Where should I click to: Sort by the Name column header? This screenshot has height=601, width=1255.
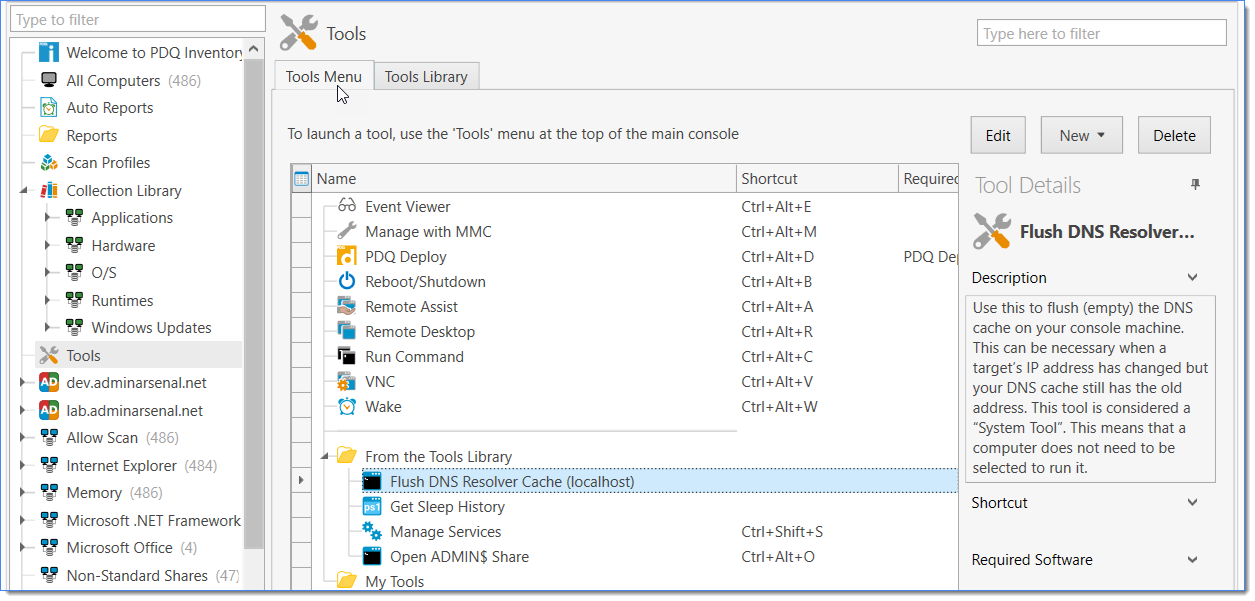tap(524, 179)
